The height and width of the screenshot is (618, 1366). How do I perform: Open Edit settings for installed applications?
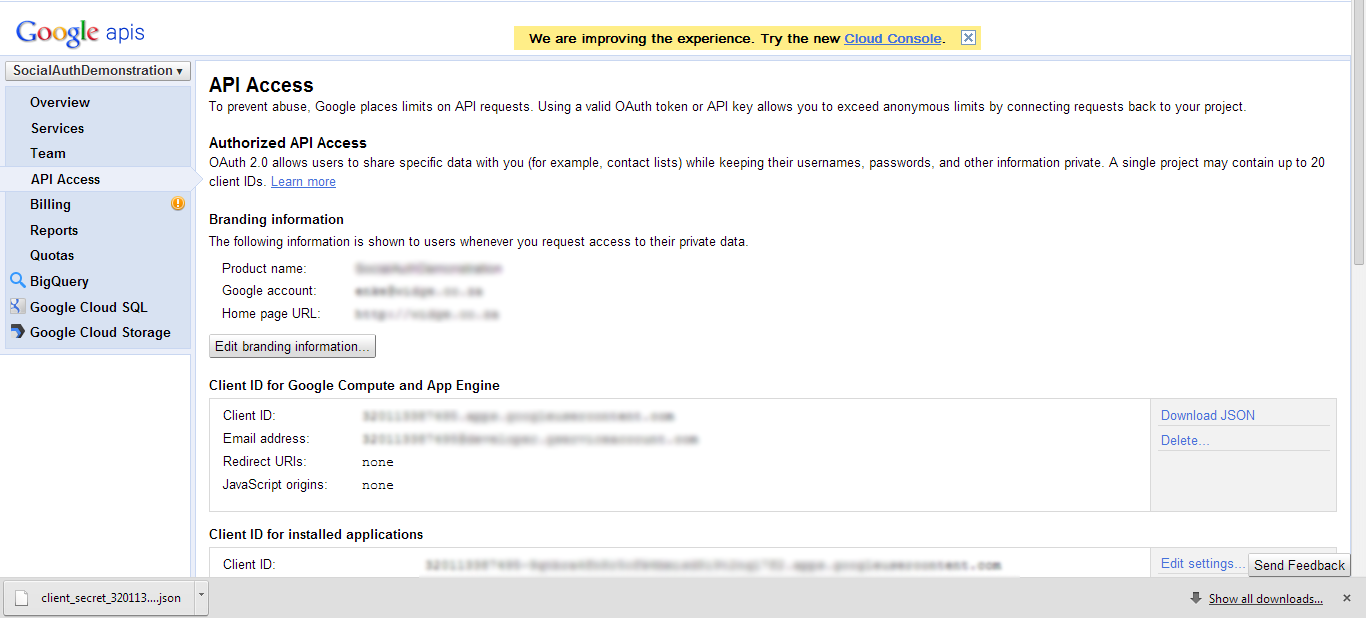1203,563
